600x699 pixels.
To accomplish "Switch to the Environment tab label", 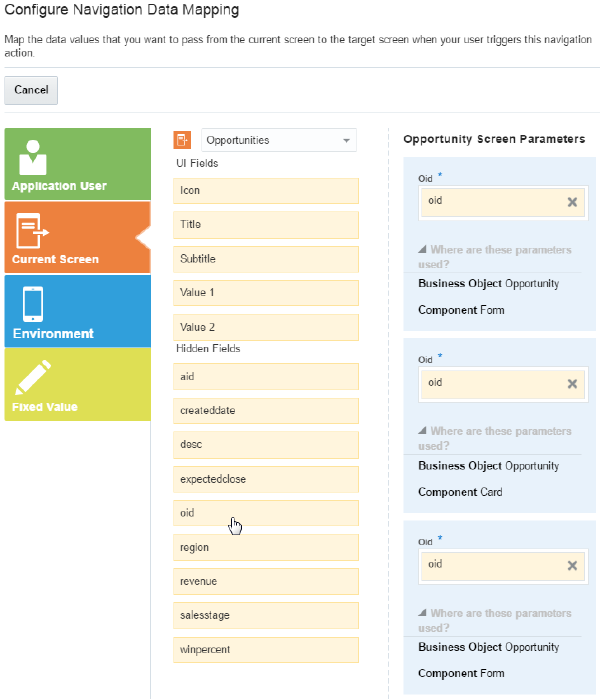I will 53,333.
